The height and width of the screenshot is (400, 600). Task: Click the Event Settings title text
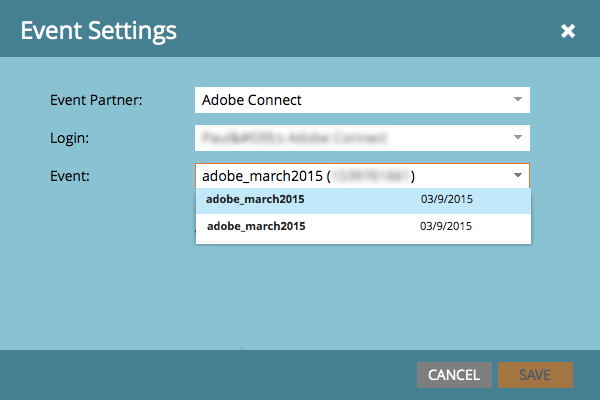[99, 31]
